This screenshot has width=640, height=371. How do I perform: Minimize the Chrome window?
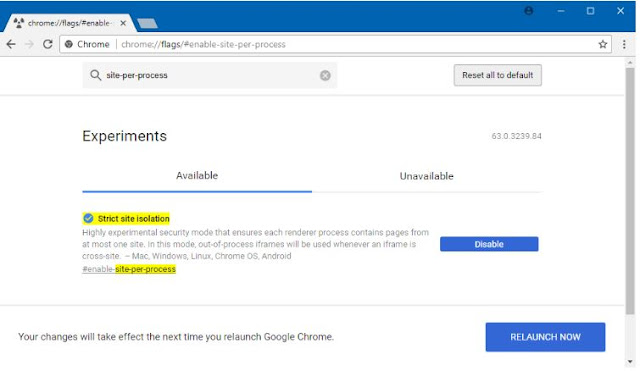pyautogui.click(x=561, y=11)
